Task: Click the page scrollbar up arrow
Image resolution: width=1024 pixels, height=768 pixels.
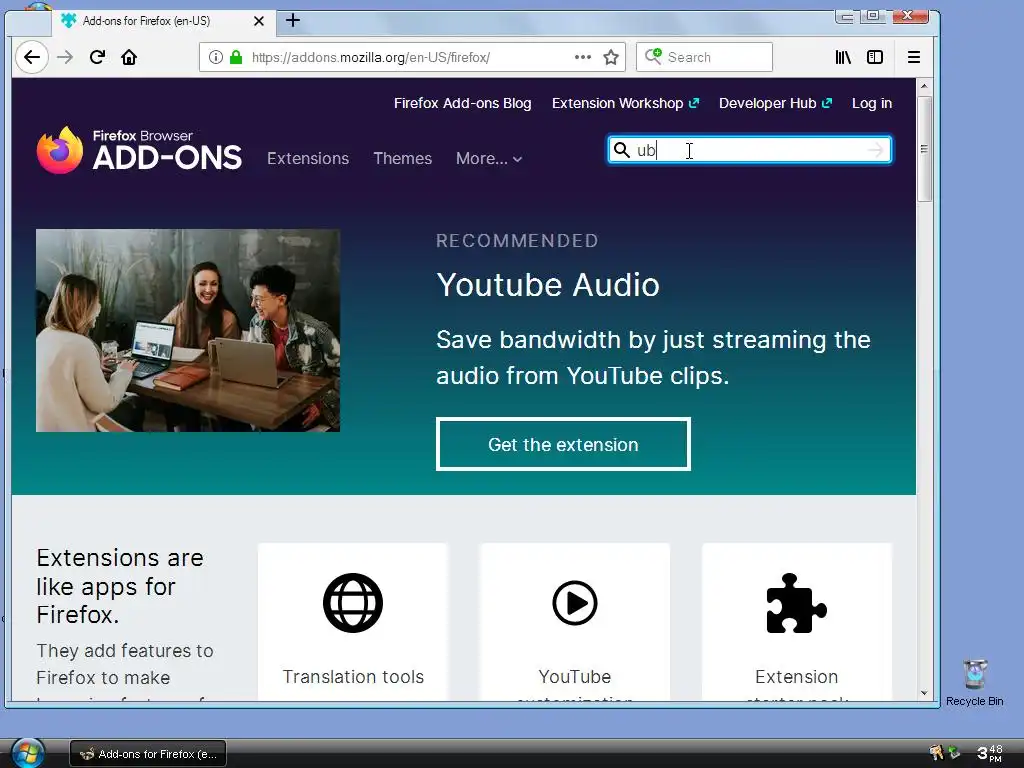Action: [923, 86]
